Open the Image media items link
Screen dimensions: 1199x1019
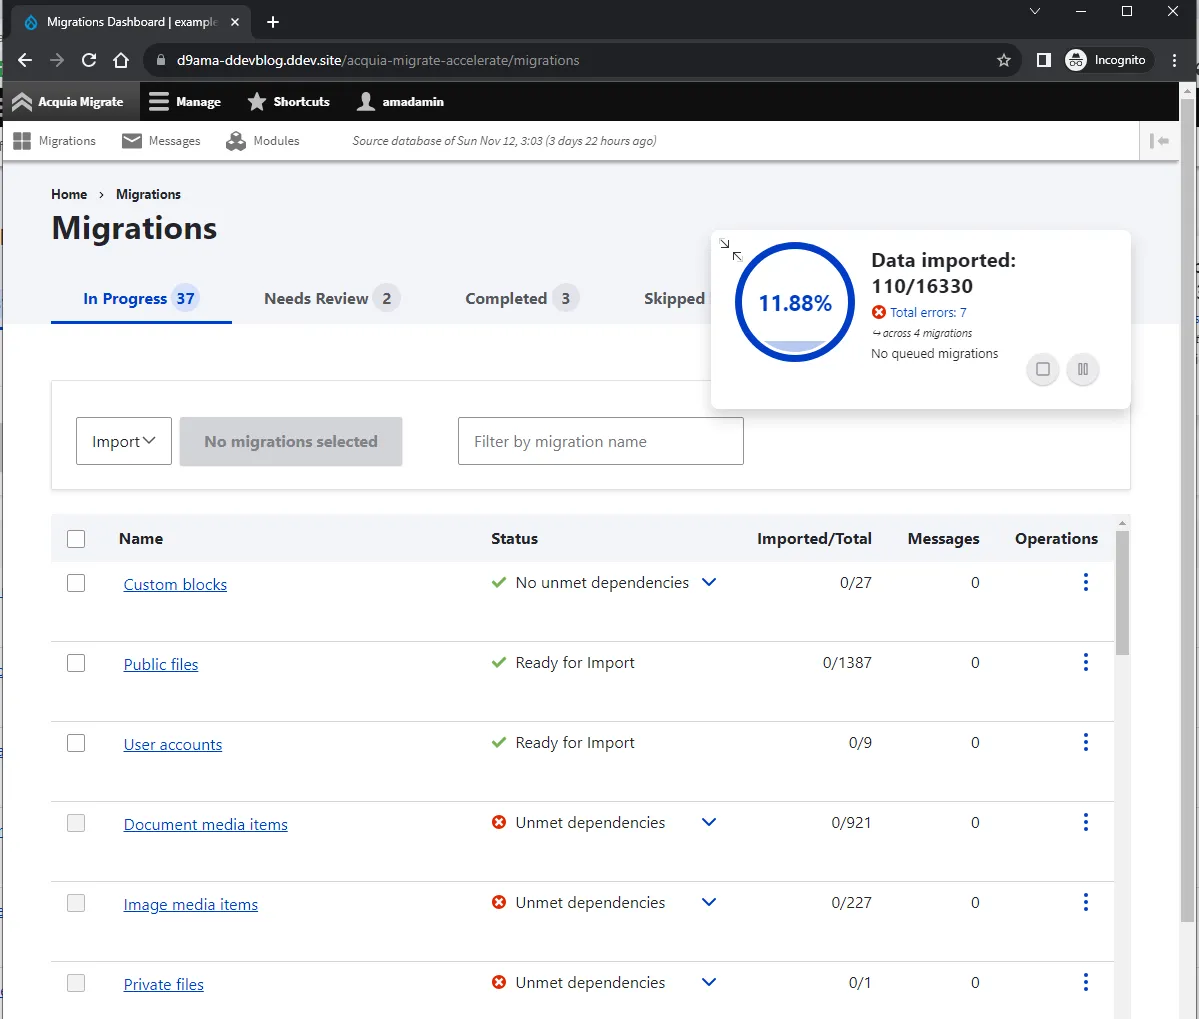click(191, 904)
